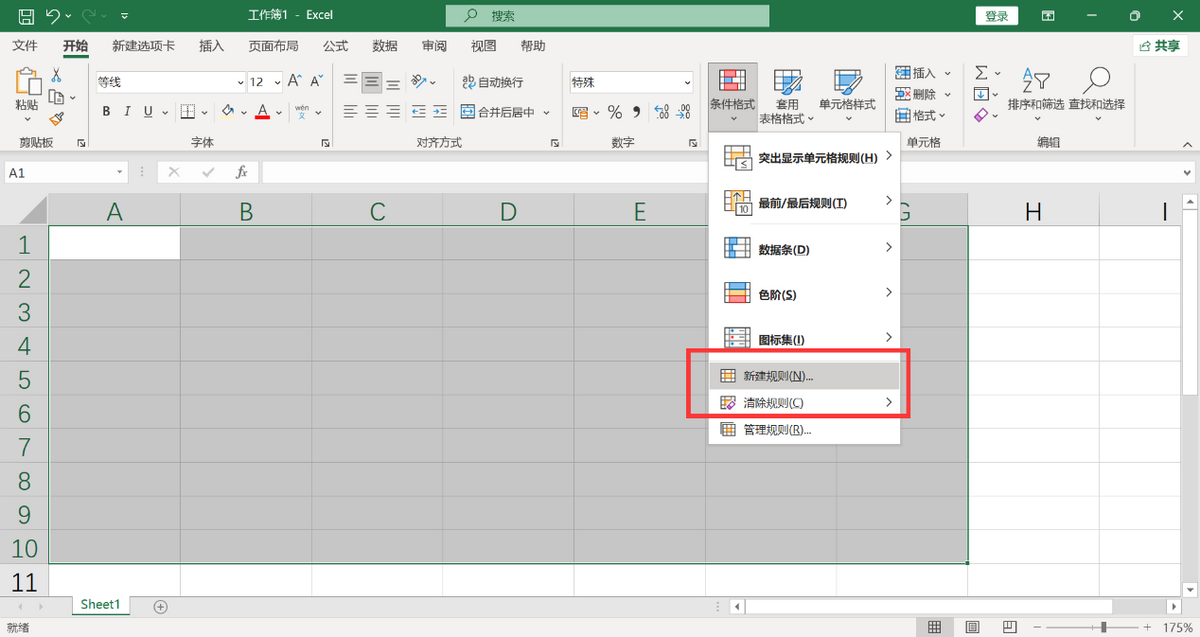
Task: Click the 搜索 search box
Action: coord(607,16)
